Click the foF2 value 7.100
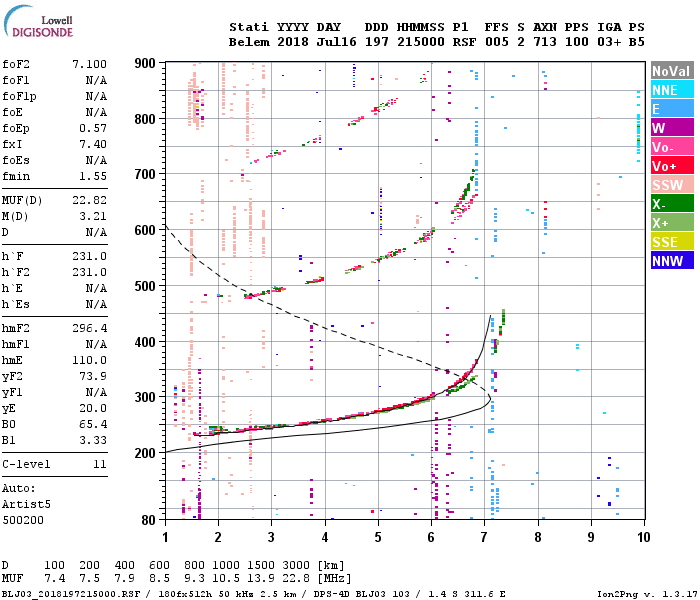Image resolution: width=700 pixels, height=600 pixels. (89, 64)
